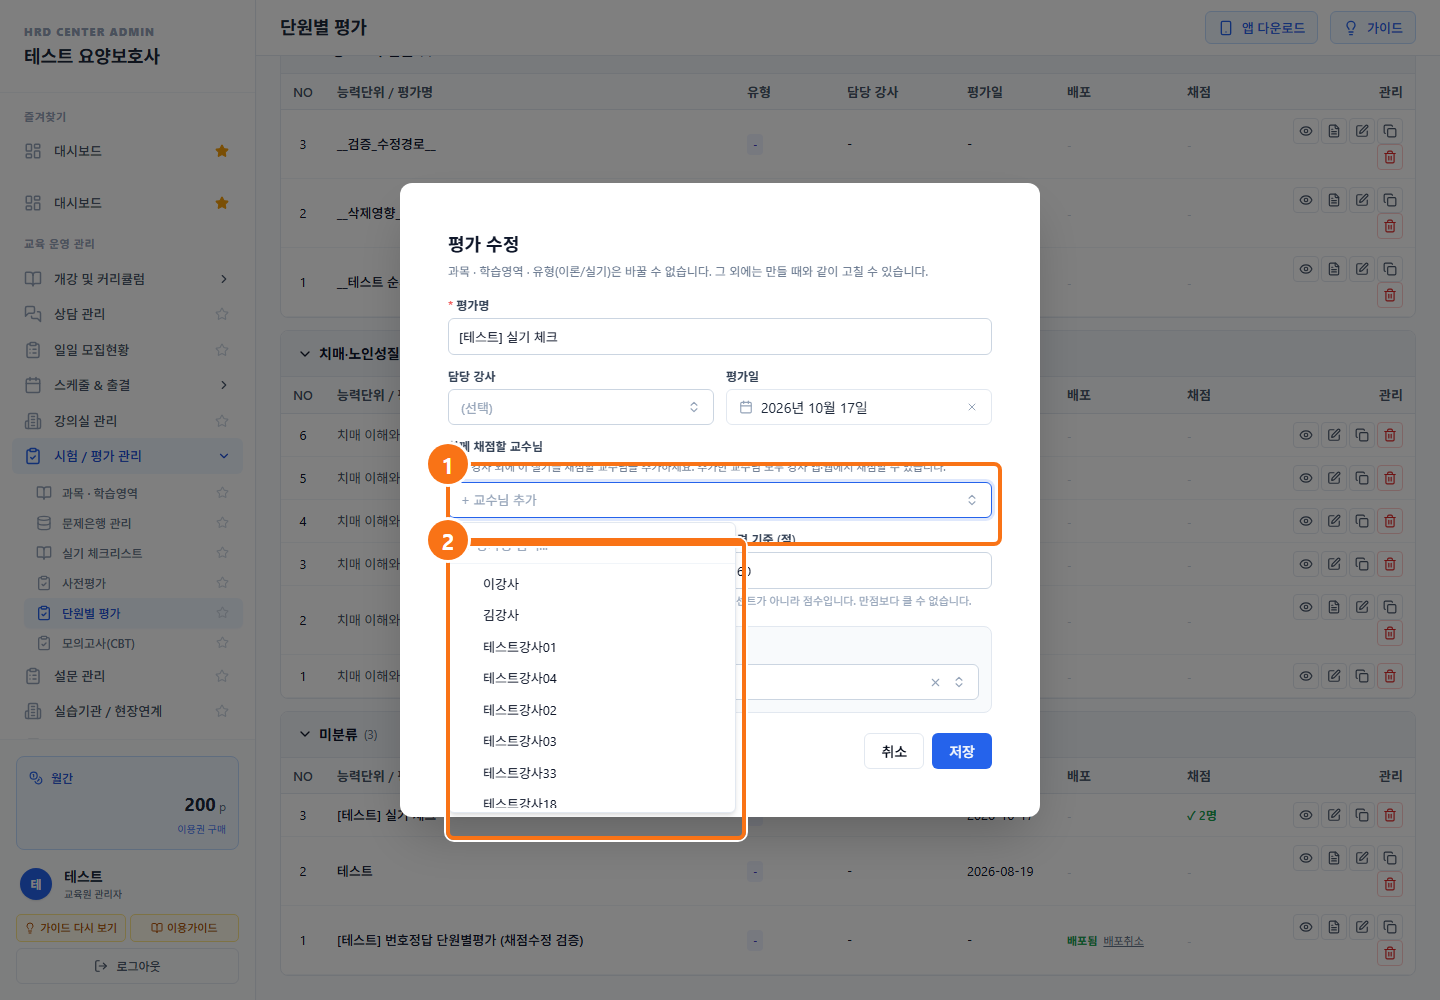
Task: Toggle favorite star for 실습기관 / 현장연계
Action: [x=222, y=711]
